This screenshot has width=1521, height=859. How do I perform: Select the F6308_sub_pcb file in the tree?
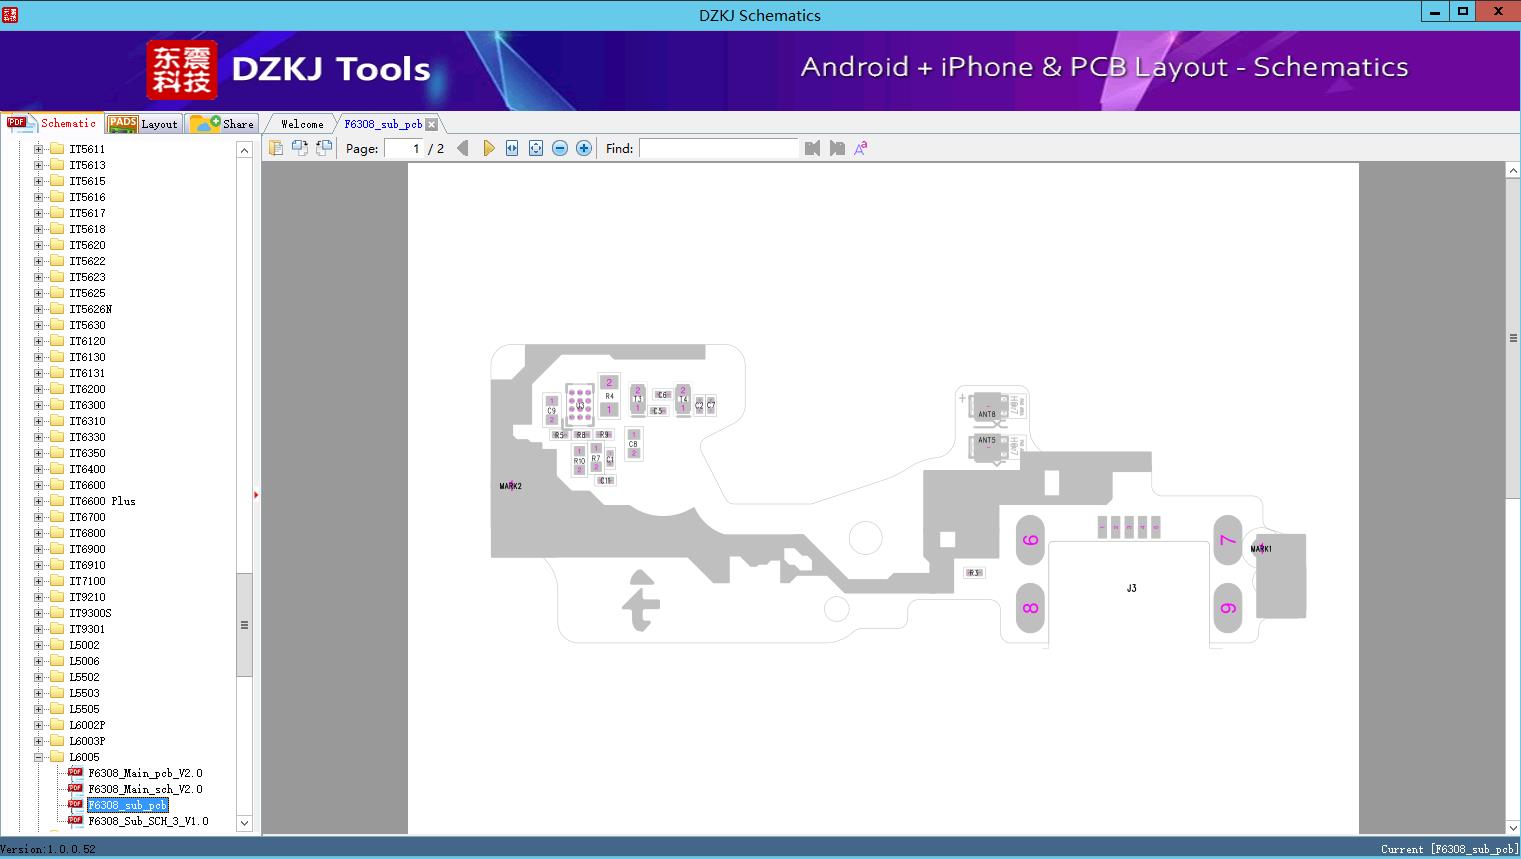127,805
